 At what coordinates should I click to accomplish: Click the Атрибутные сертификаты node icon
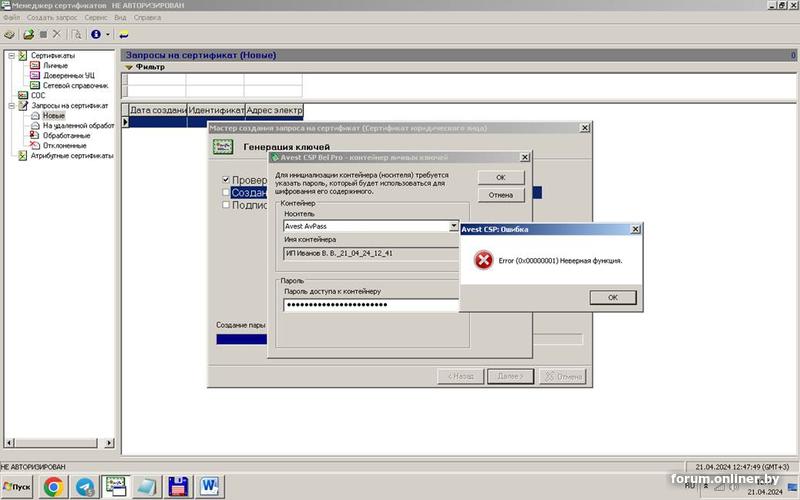[22, 156]
